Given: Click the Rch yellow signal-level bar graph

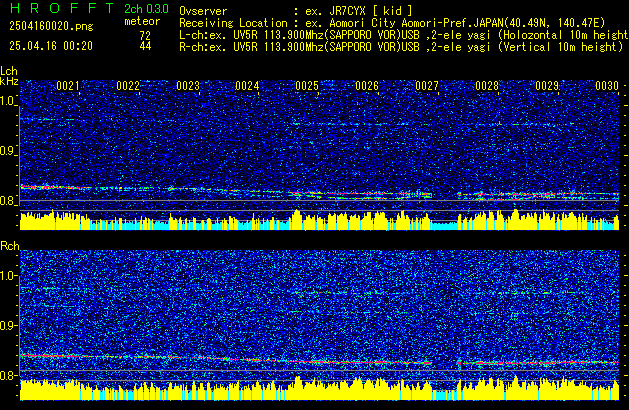Looking at the screenshot, I should (319, 388).
